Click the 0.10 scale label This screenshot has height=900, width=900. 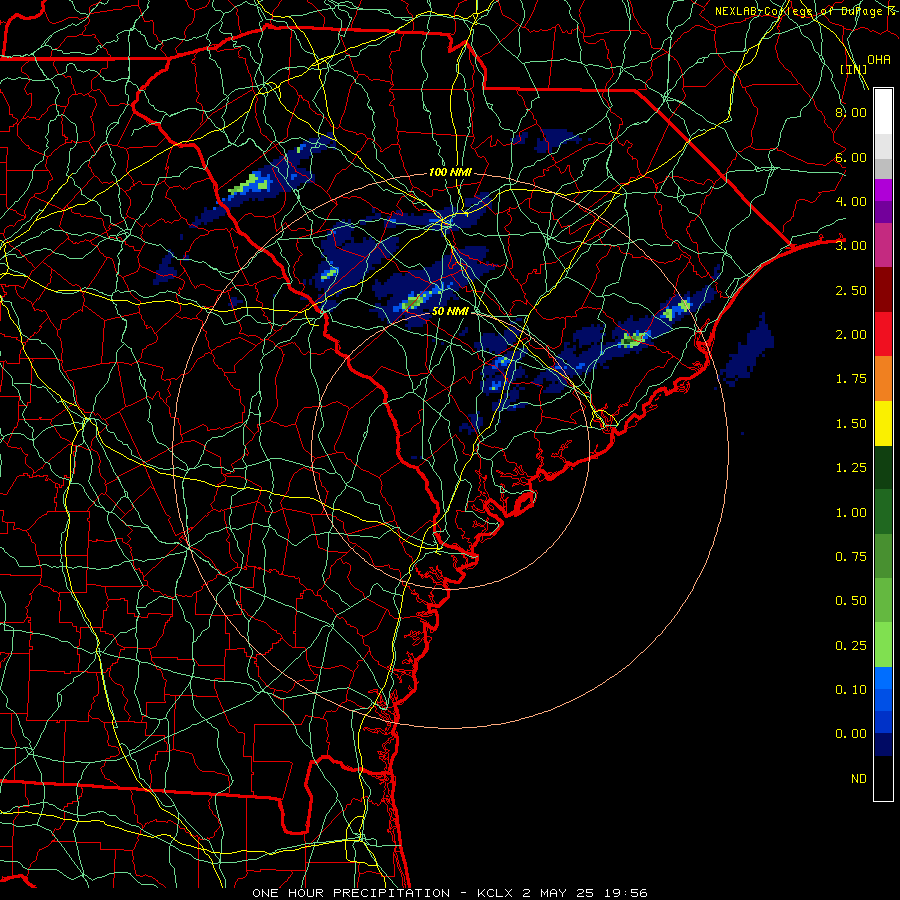point(851,690)
